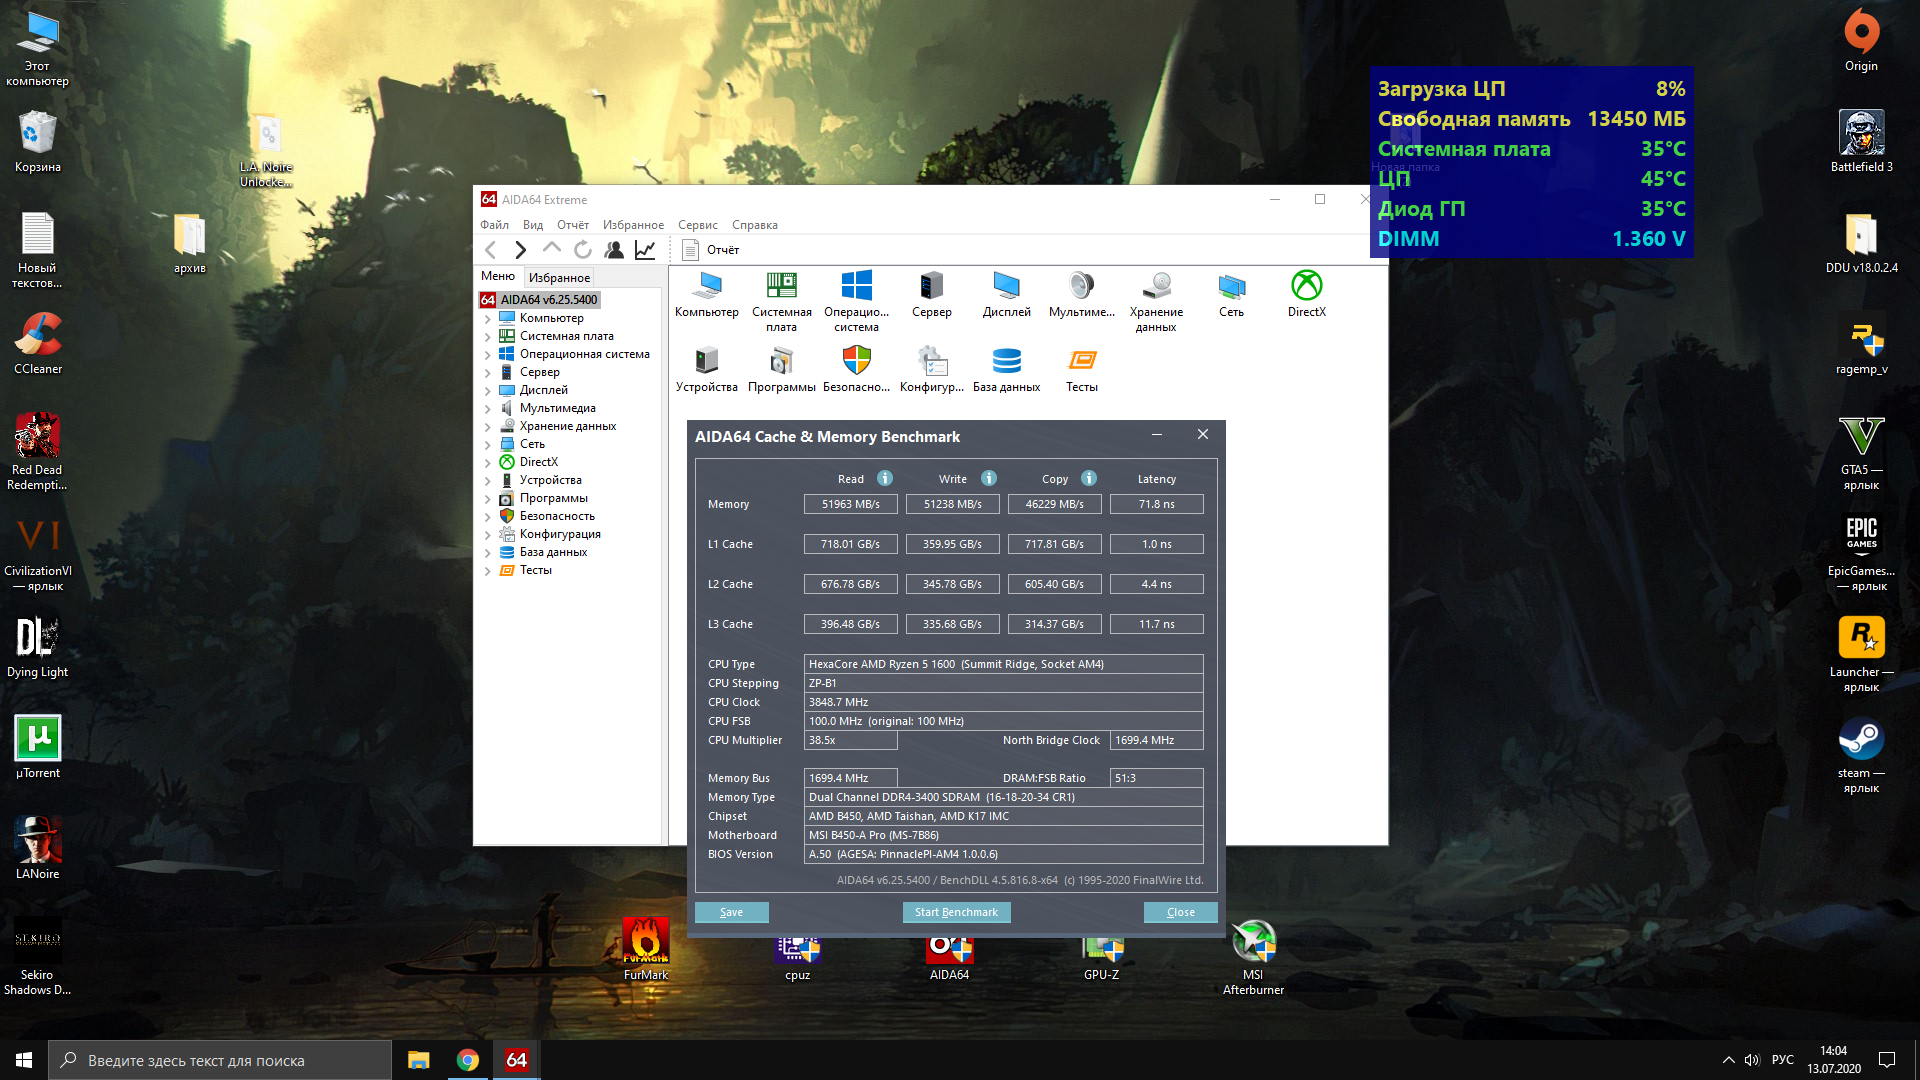The height and width of the screenshot is (1080, 1920).
Task: Click the Windows Start button
Action: (24, 1060)
